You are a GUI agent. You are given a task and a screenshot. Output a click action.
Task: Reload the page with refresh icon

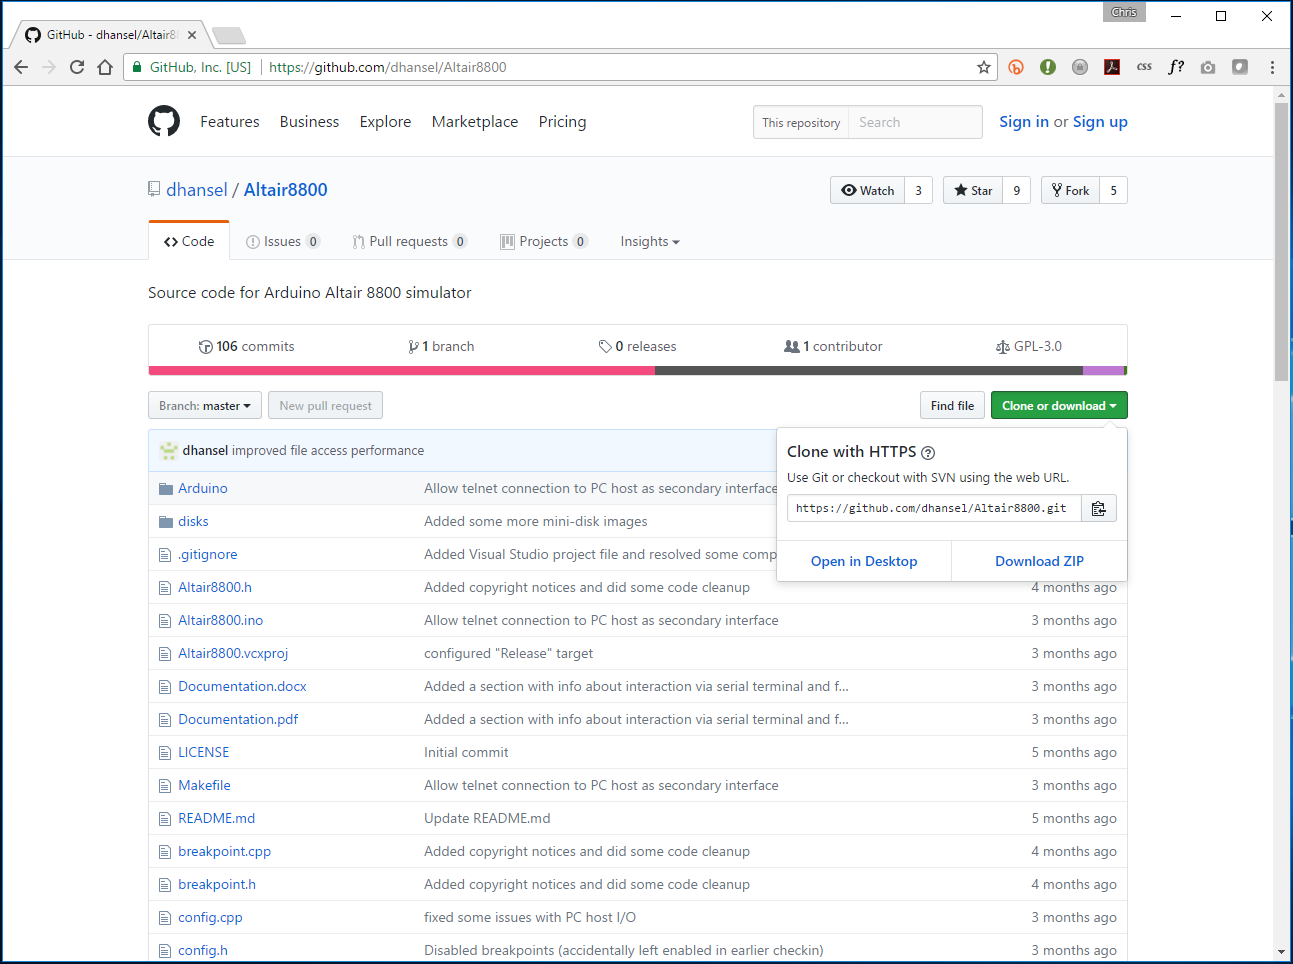coord(77,67)
